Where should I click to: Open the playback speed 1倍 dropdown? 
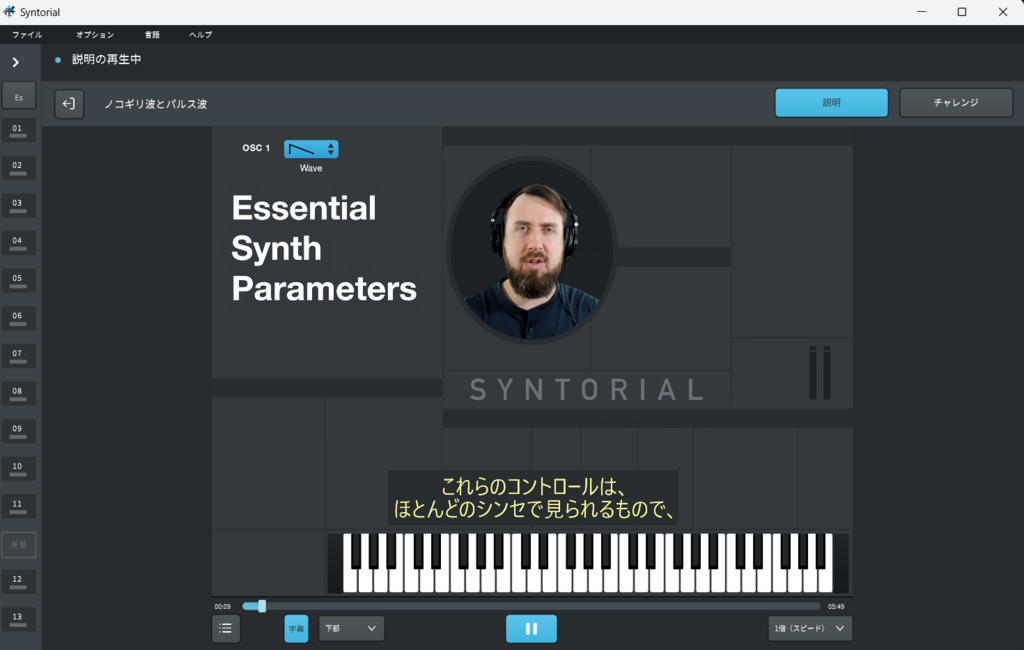[810, 628]
